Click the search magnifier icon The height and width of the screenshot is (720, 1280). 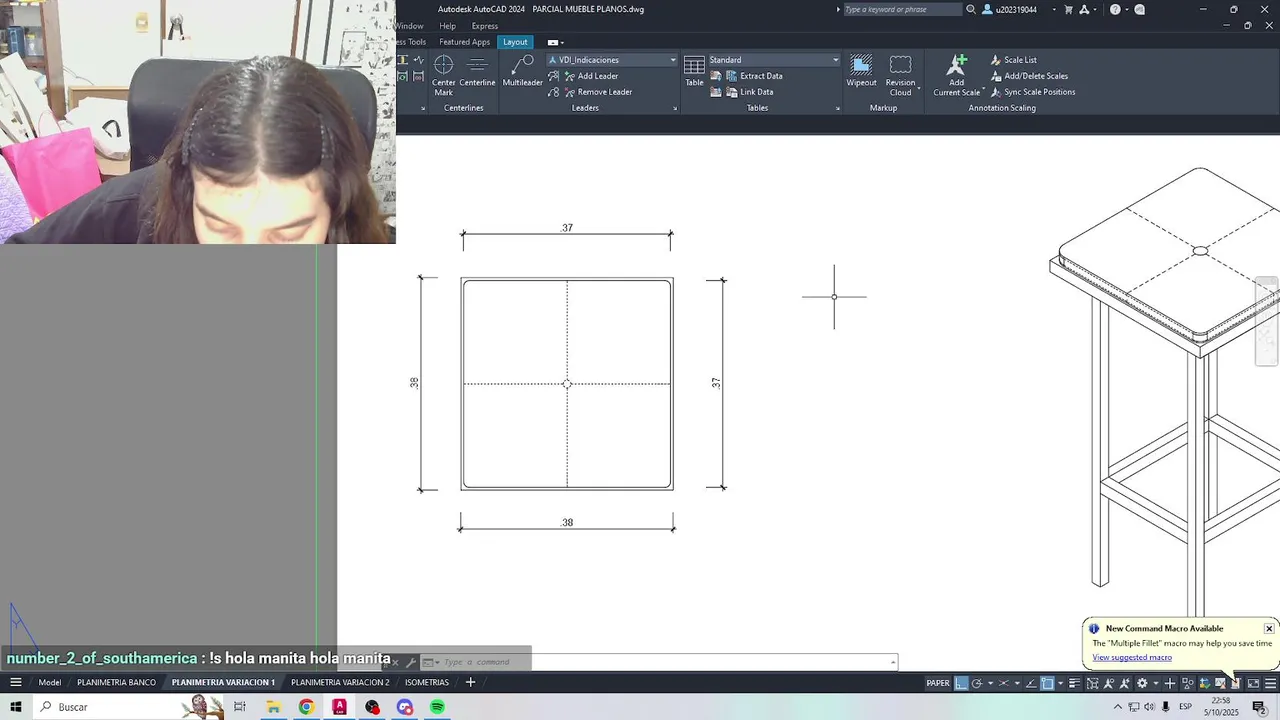pos(970,9)
